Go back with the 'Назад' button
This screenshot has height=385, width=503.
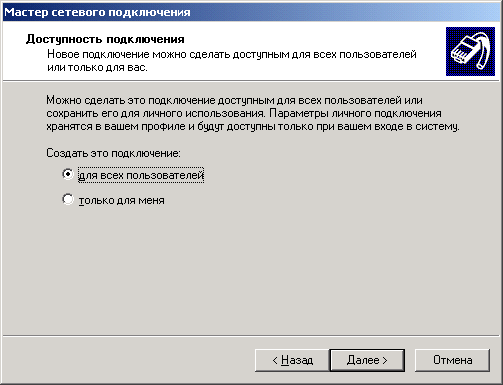pos(292,360)
